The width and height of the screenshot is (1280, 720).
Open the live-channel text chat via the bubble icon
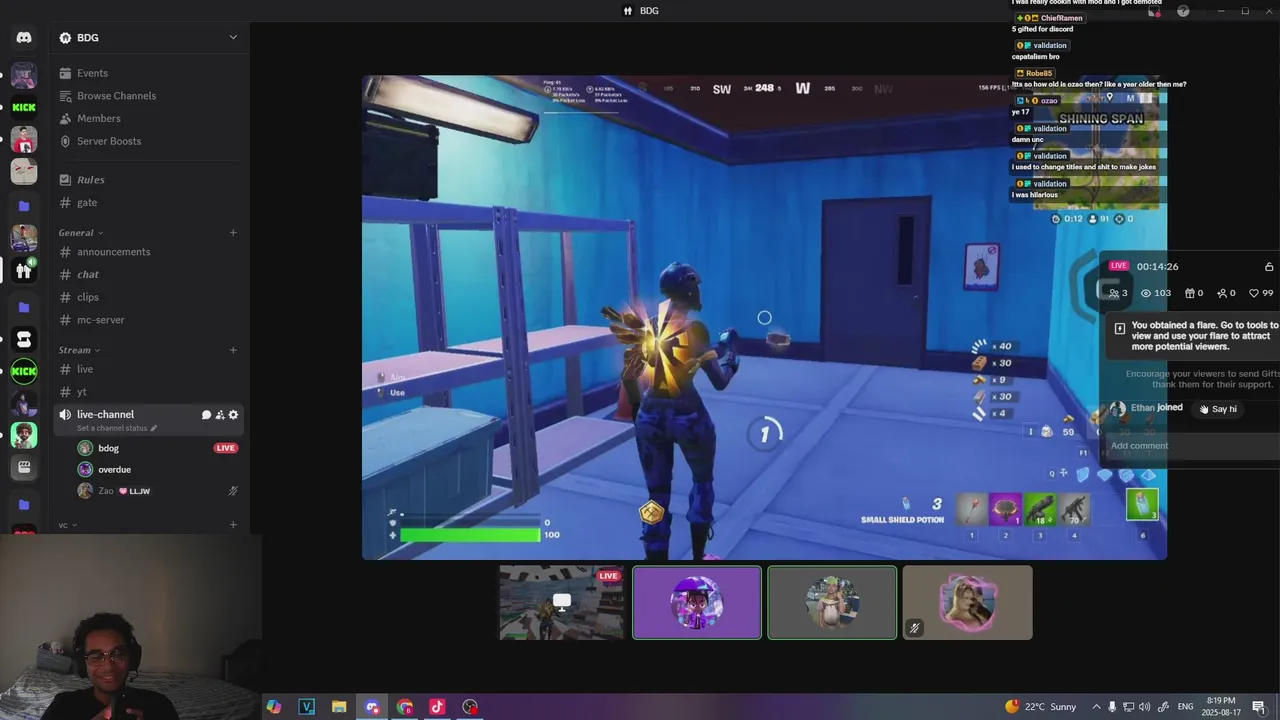(206, 415)
